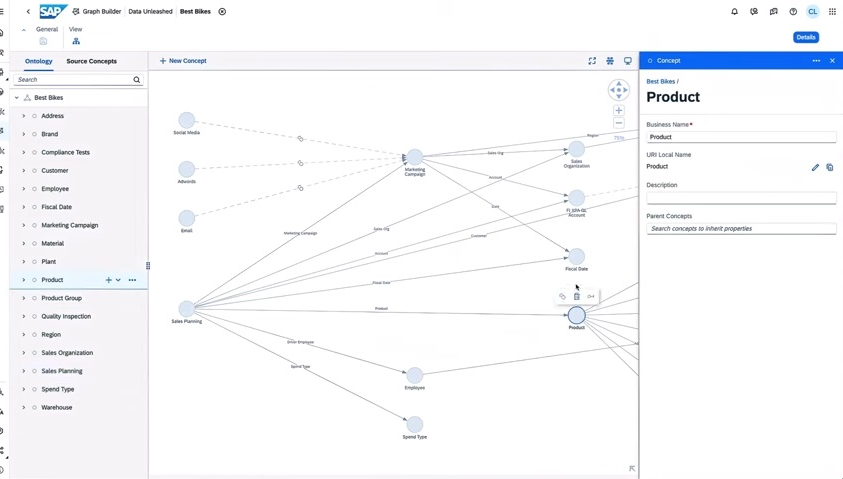Click the save icon under General
This screenshot has height=479, width=843.
tap(43, 41)
